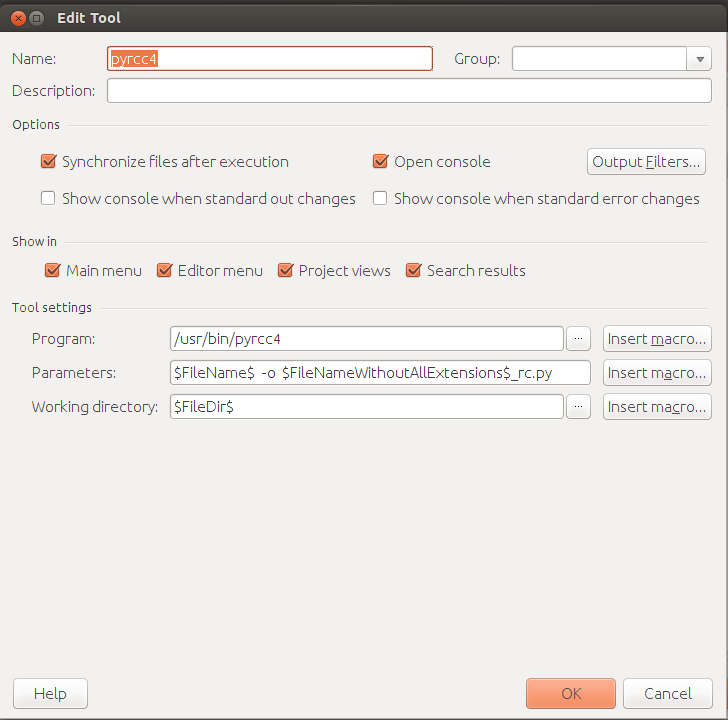This screenshot has width=728, height=720.
Task: Enable Show console when standard out changes
Action: point(48,198)
